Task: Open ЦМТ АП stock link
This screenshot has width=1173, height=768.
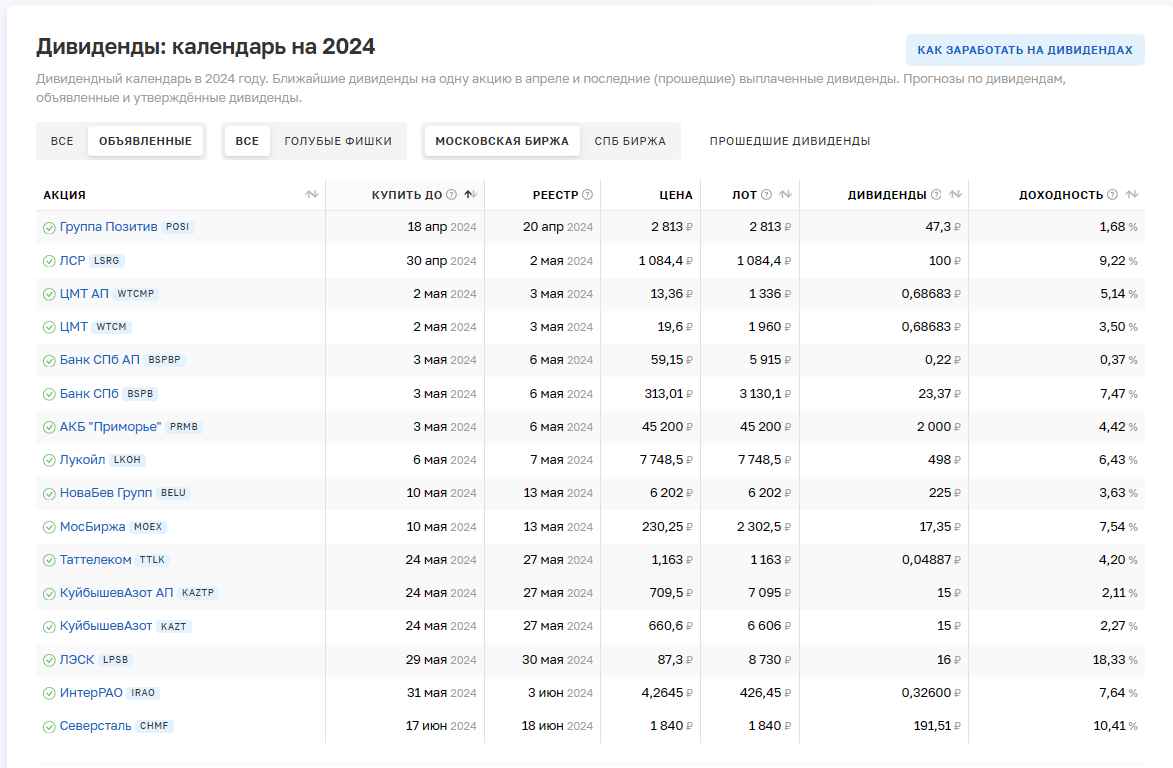Action: coord(85,293)
